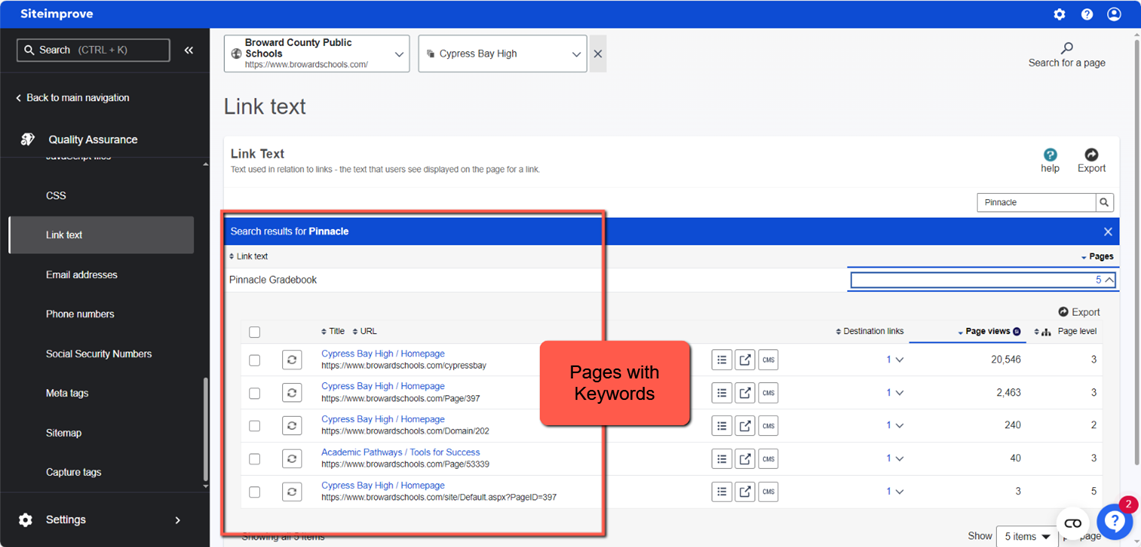Open Page/53339 in new window
This screenshot has height=547, width=1141.
pos(744,458)
